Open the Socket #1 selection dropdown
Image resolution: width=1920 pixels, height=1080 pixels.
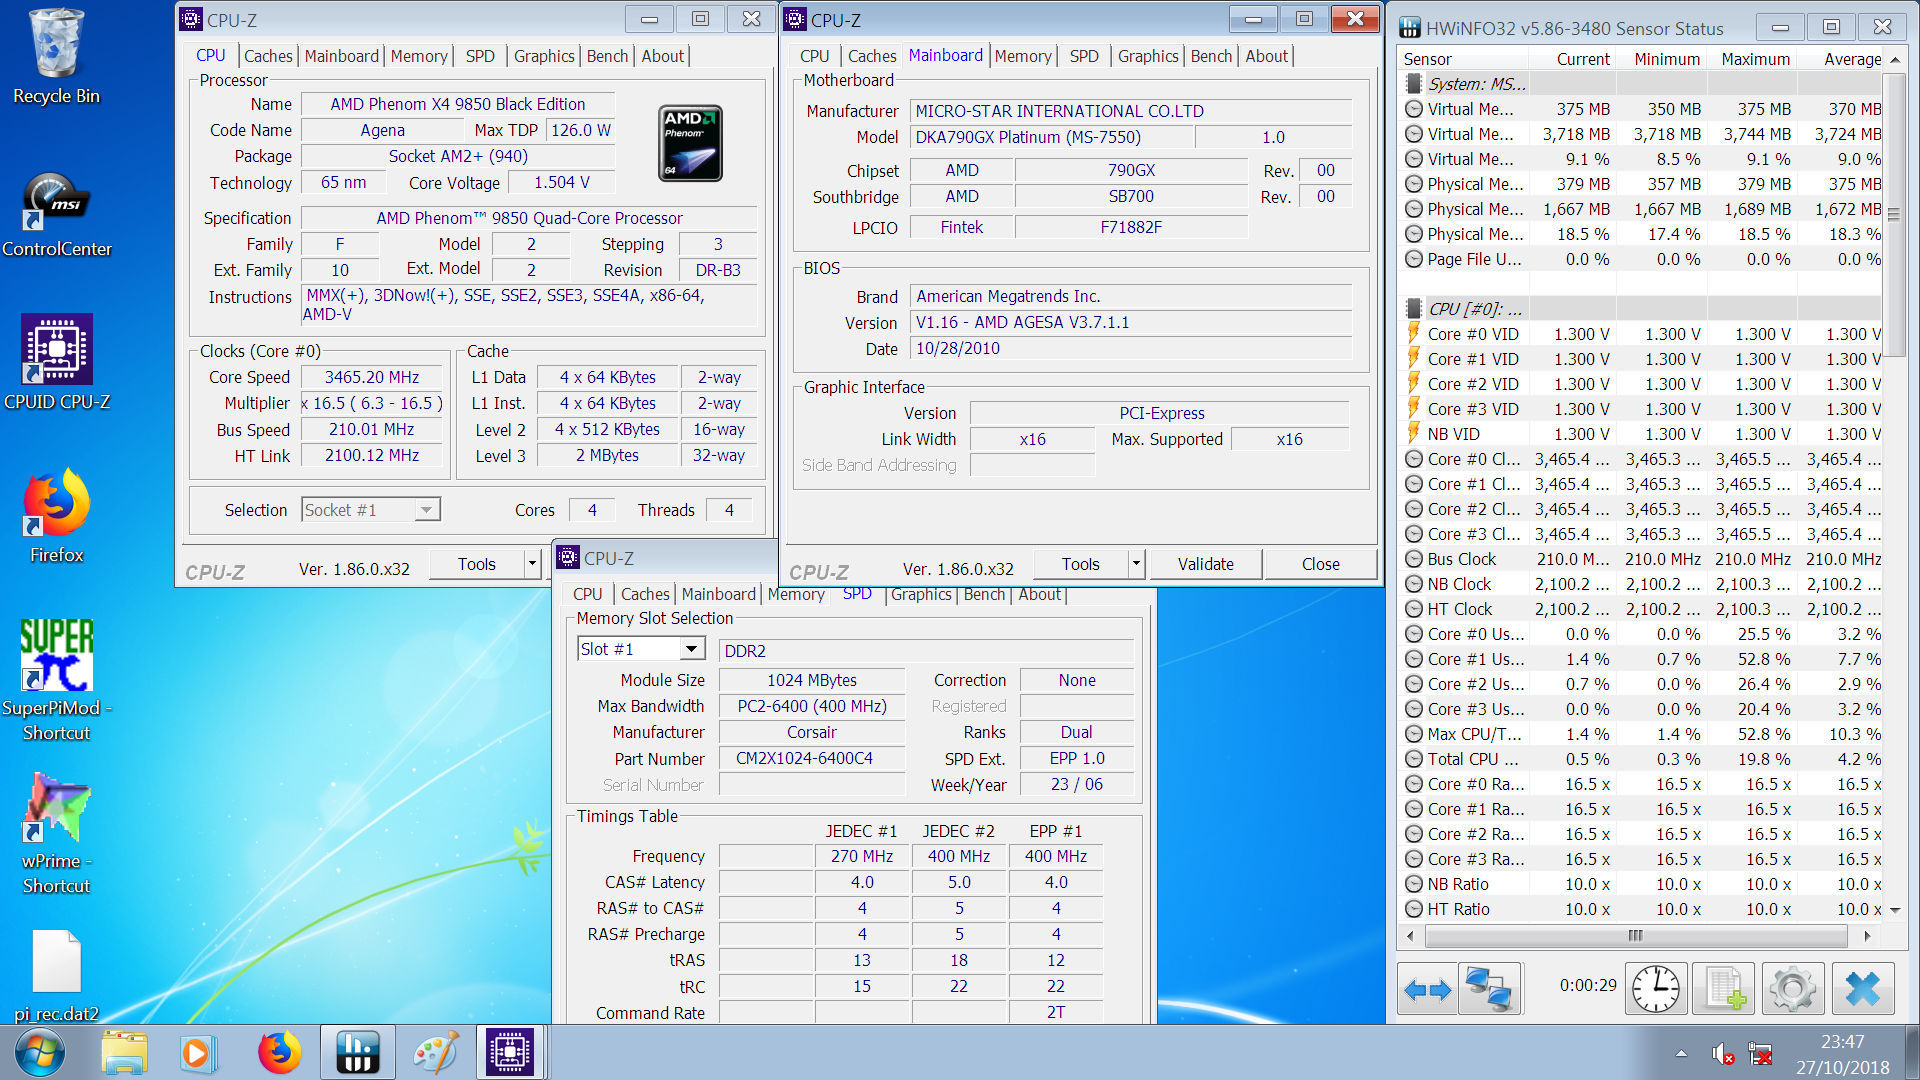coord(427,510)
